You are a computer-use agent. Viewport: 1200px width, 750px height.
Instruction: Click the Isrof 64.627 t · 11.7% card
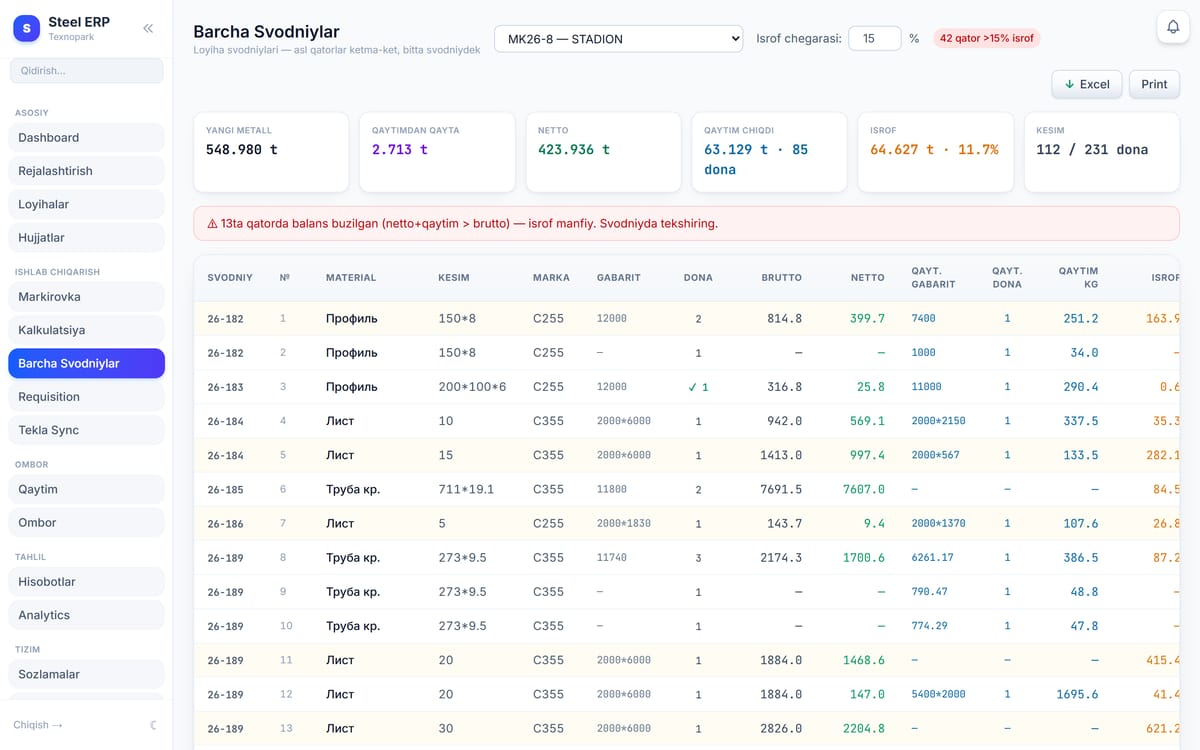point(935,152)
